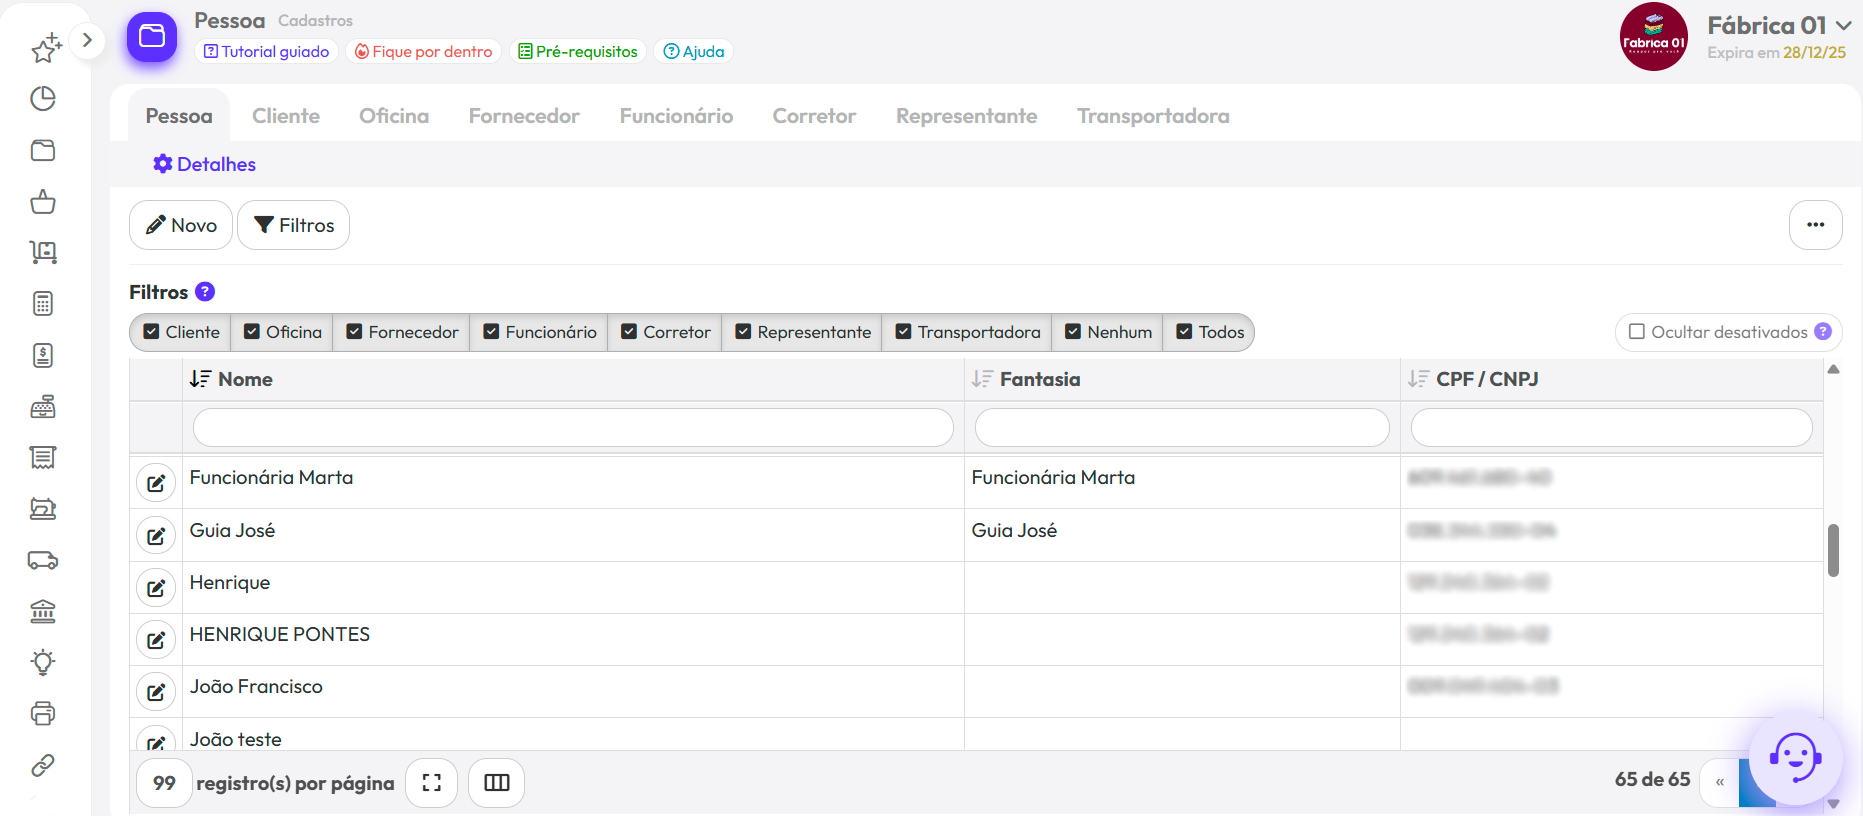The width and height of the screenshot is (1863, 816).
Task: Open the bank building icon in sidebar
Action: tap(43, 611)
